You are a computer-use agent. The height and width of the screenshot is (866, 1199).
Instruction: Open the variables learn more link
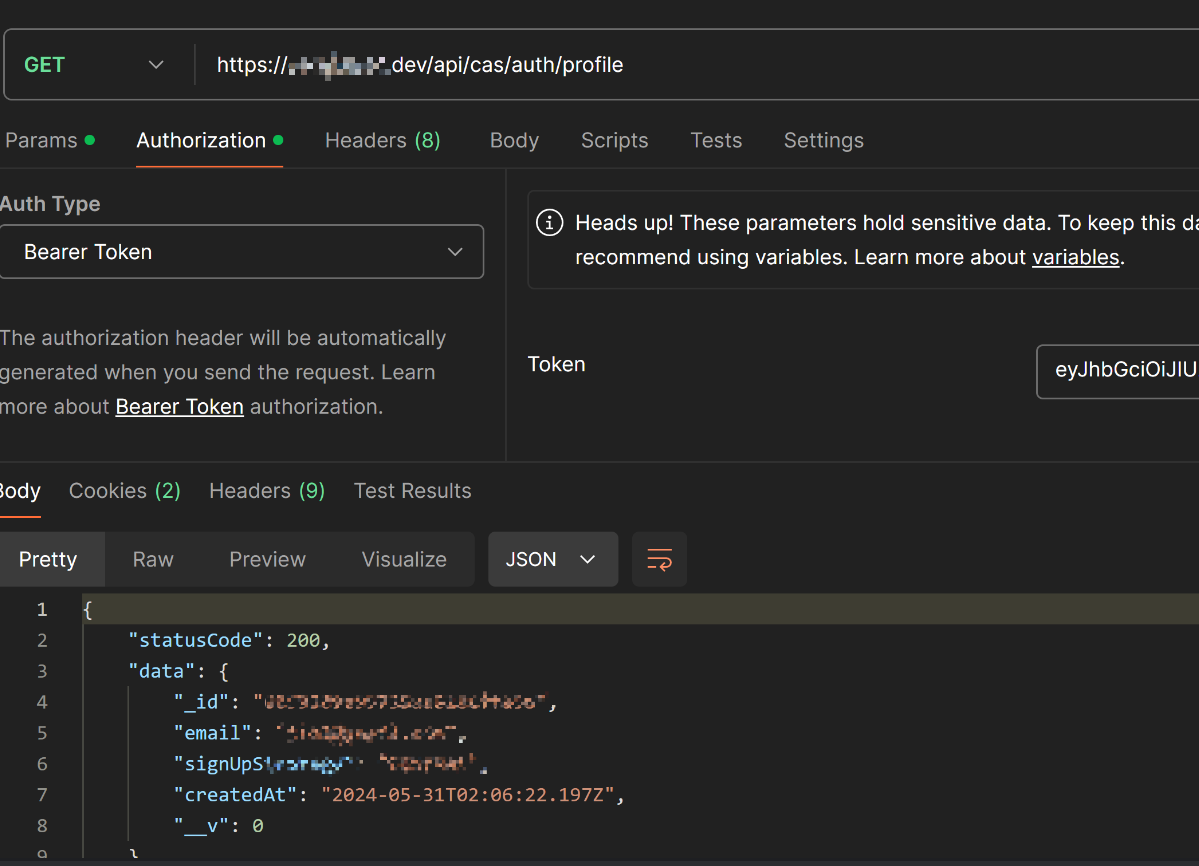1075,257
